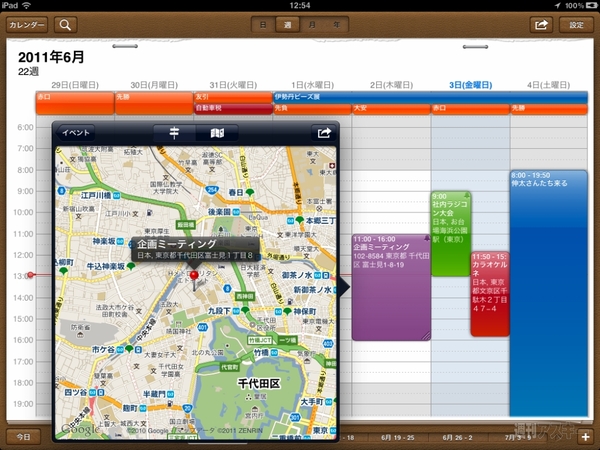Tap the 企画ミーティング map callout
Screen dimensions: 600x450
coord(195,249)
